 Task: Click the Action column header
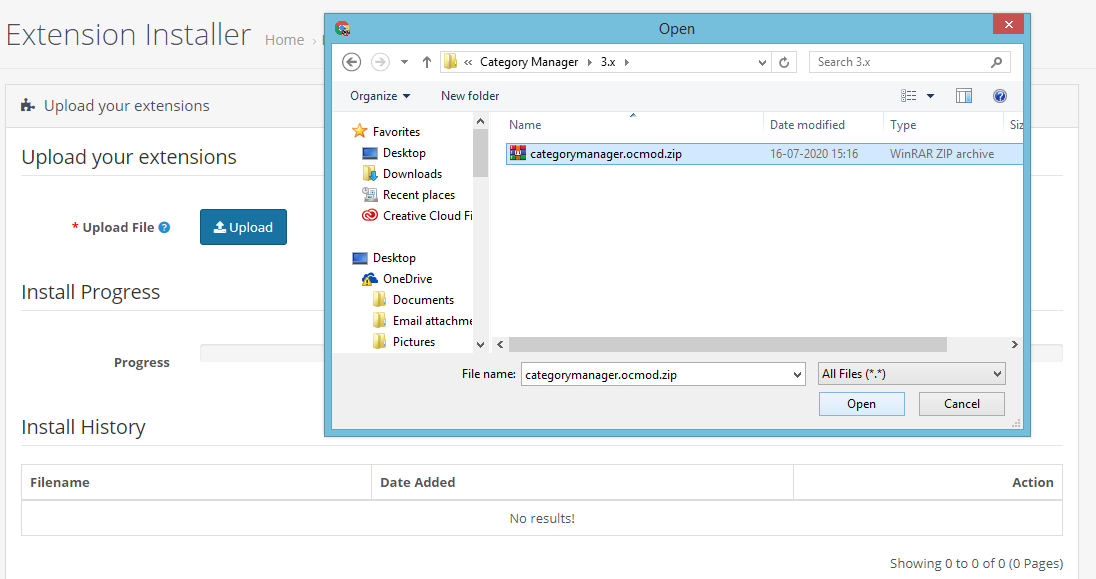1032,482
